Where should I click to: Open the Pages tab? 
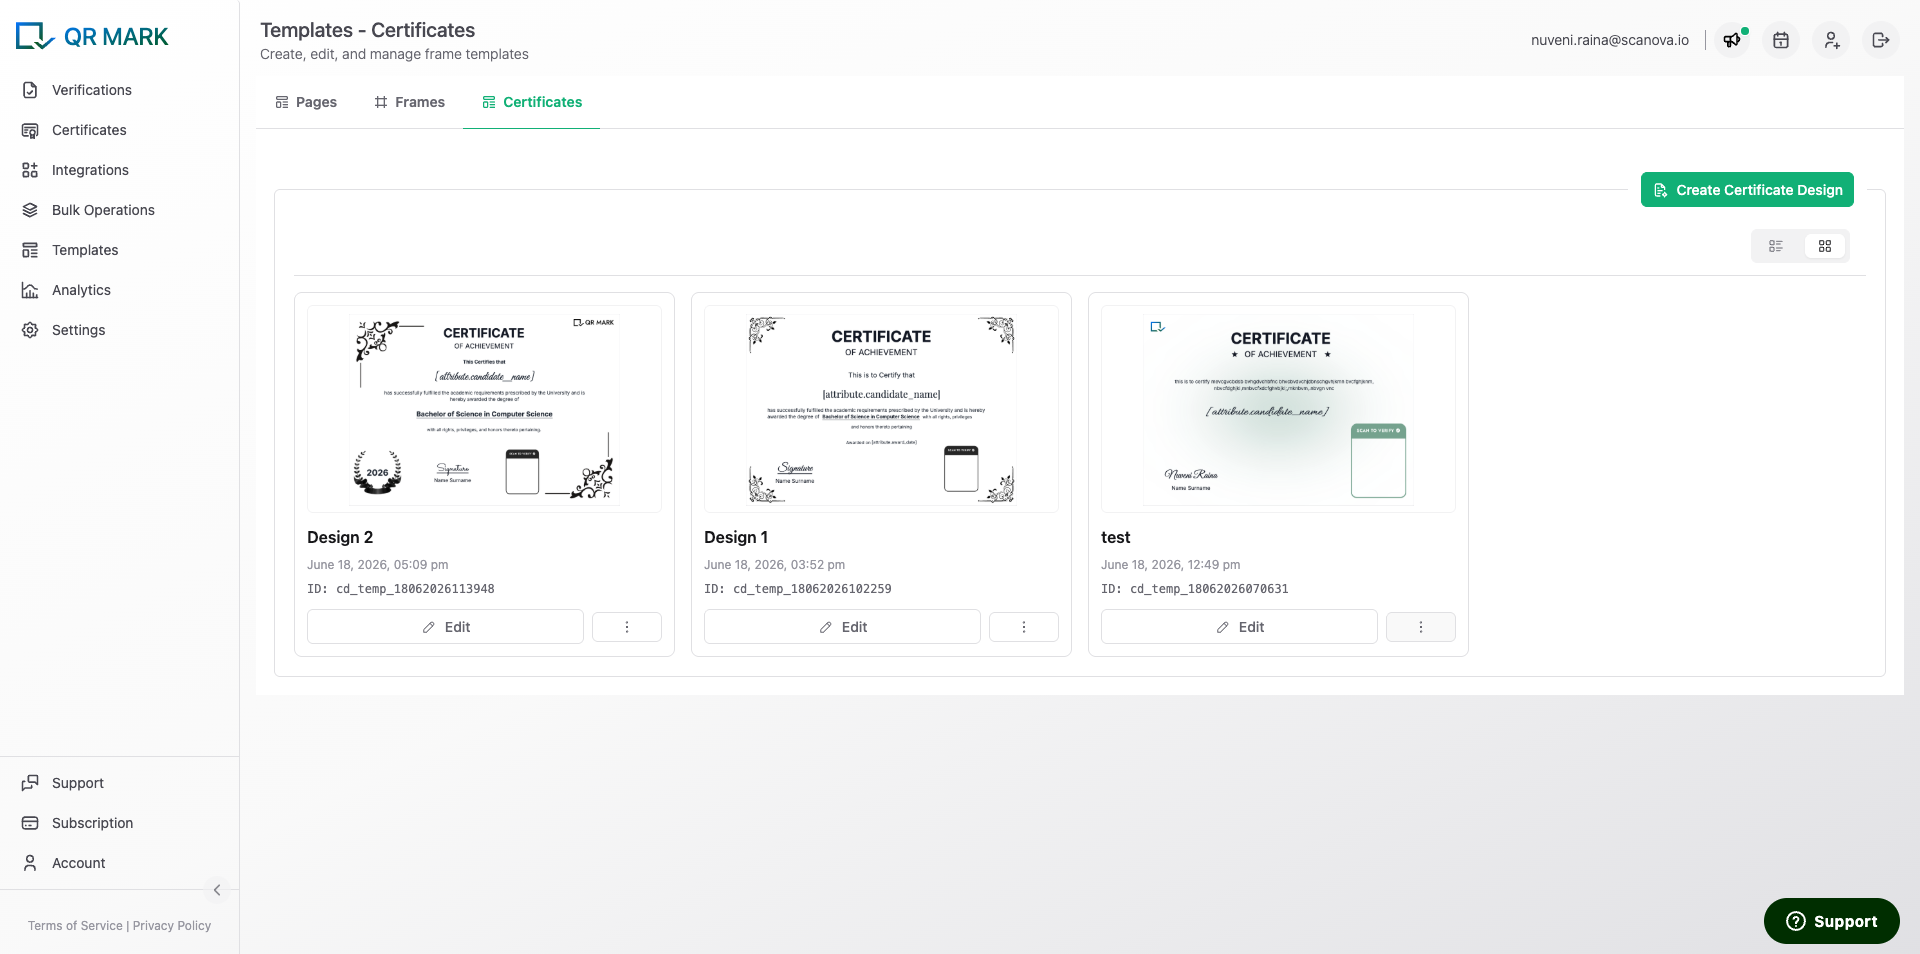tap(306, 102)
